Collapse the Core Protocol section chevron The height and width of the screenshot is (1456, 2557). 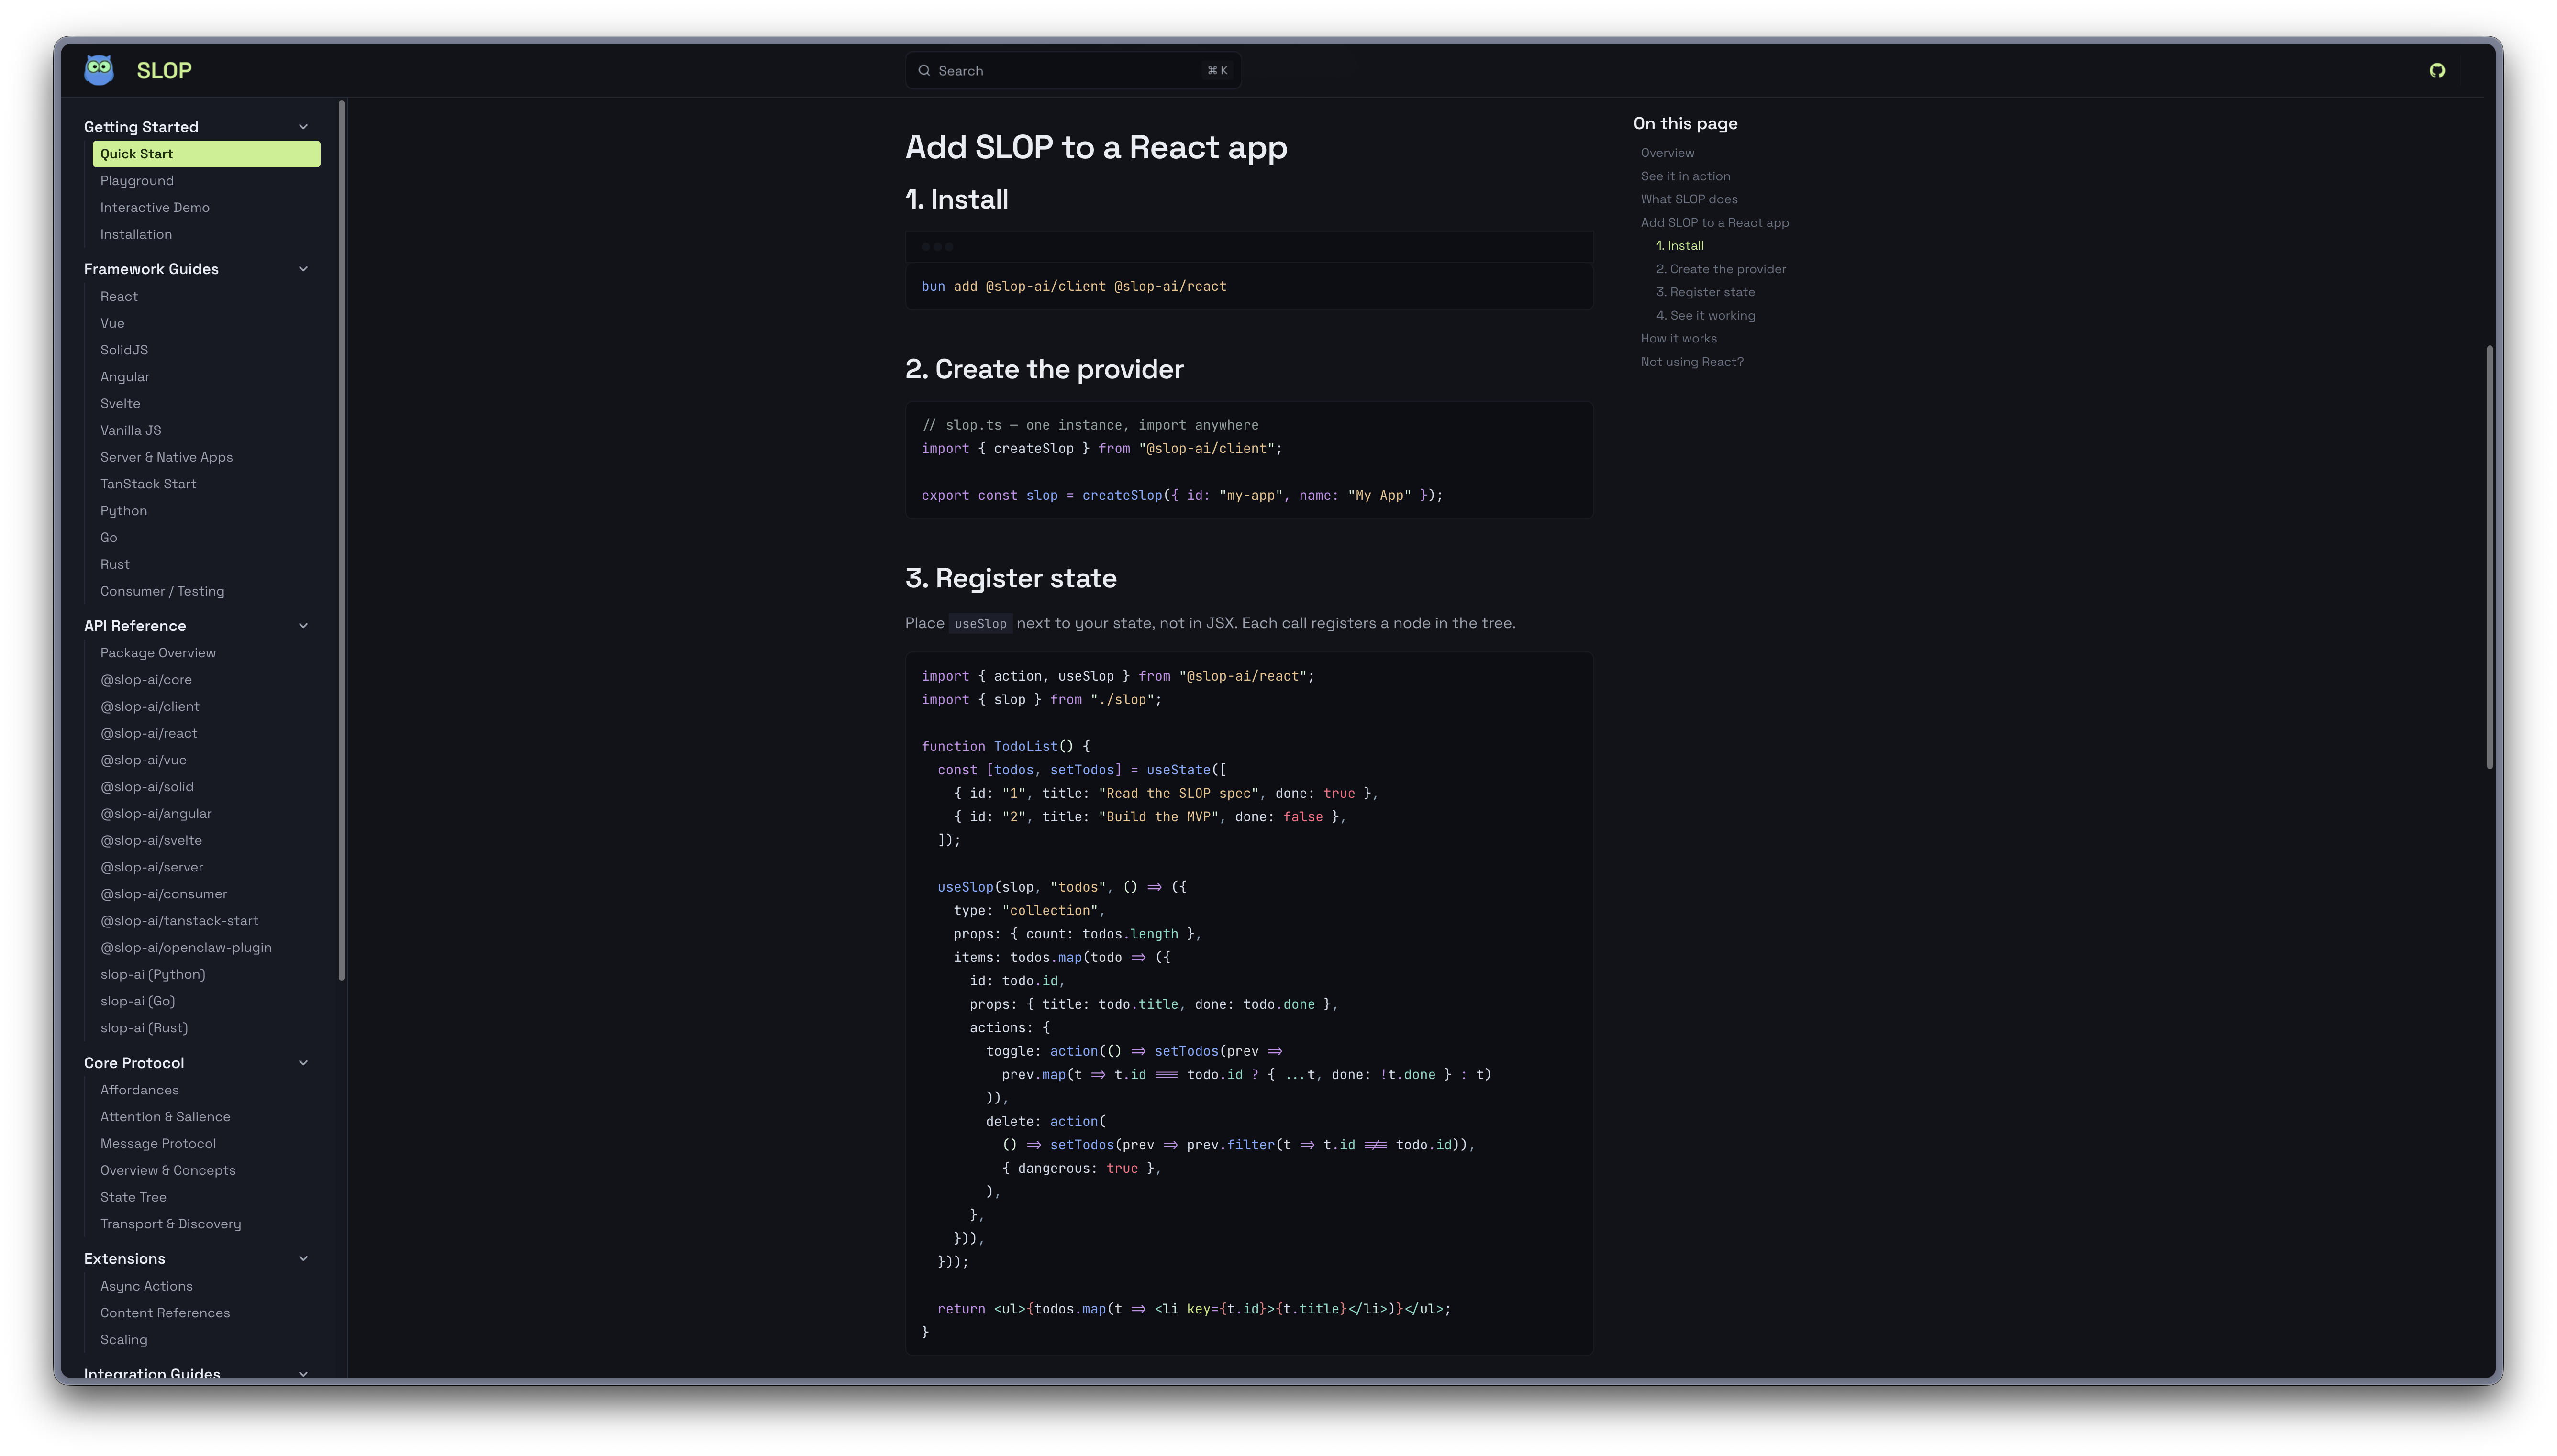tap(303, 1063)
